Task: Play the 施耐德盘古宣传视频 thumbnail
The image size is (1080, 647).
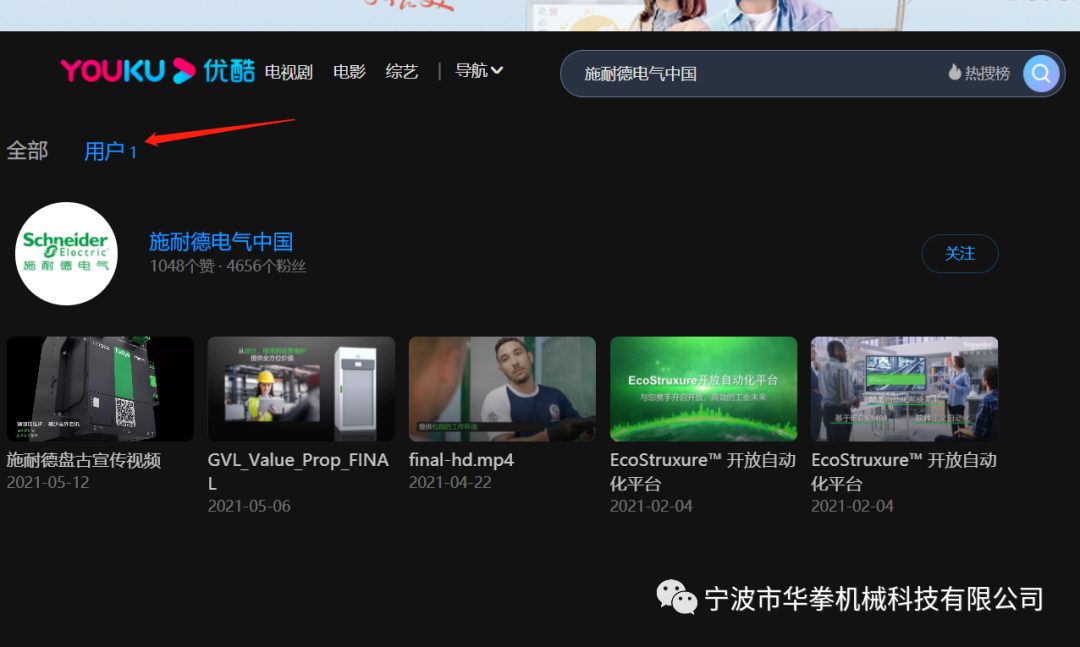Action: click(100, 389)
